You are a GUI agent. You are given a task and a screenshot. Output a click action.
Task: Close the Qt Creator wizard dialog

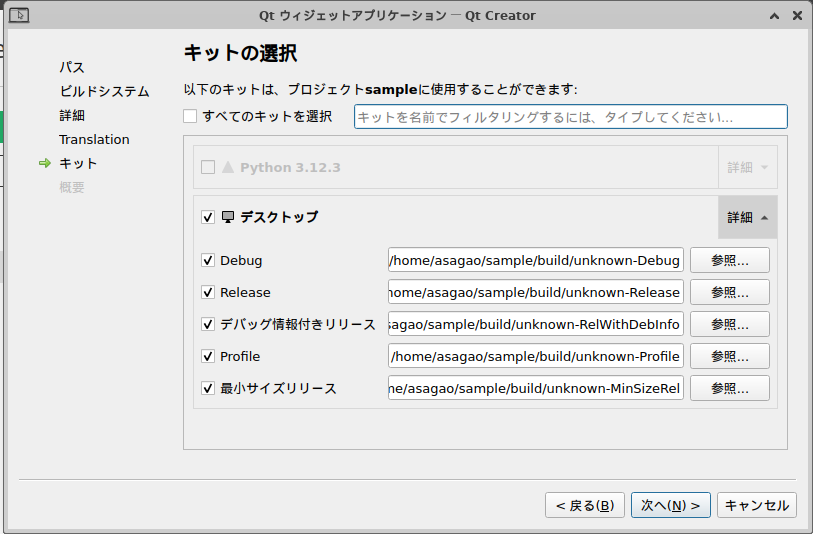tap(797, 16)
